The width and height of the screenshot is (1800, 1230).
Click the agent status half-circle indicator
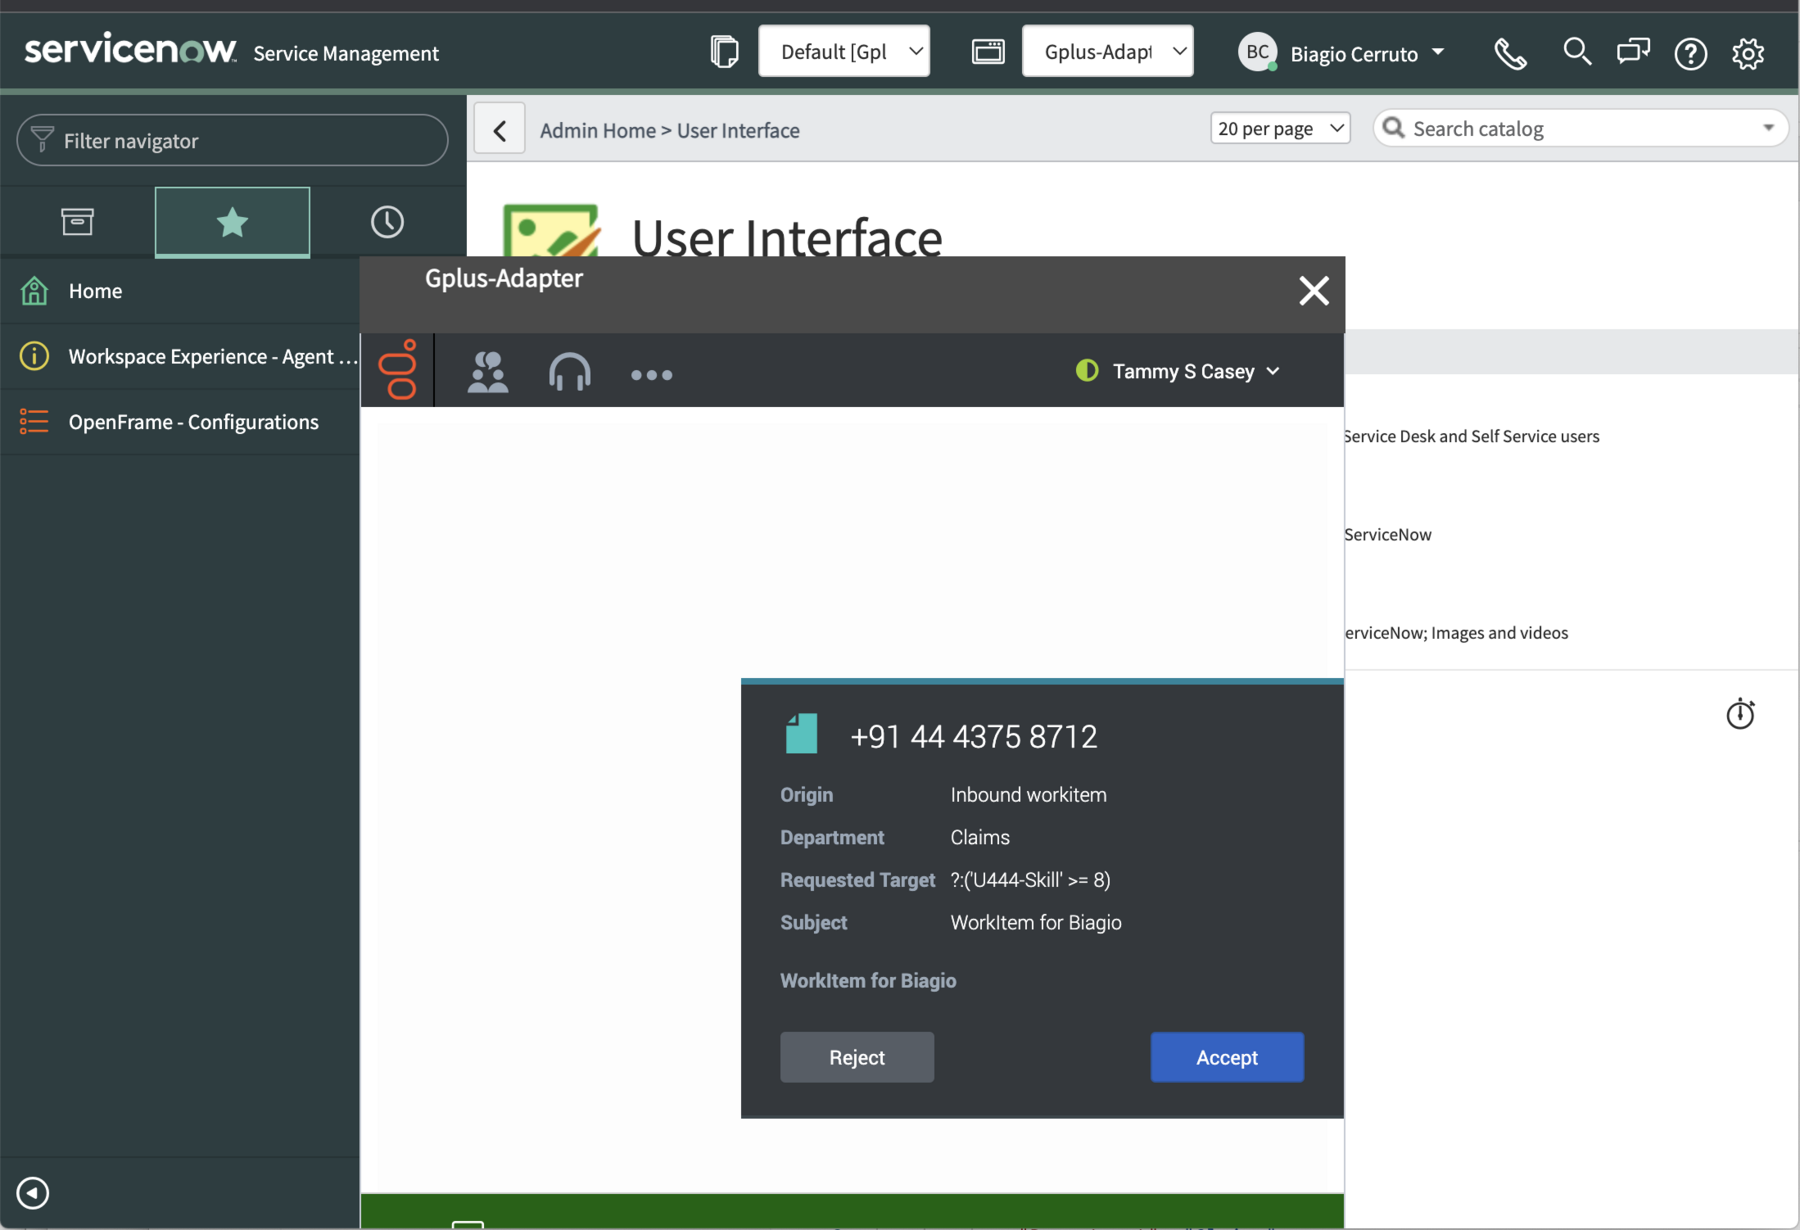pos(1087,371)
